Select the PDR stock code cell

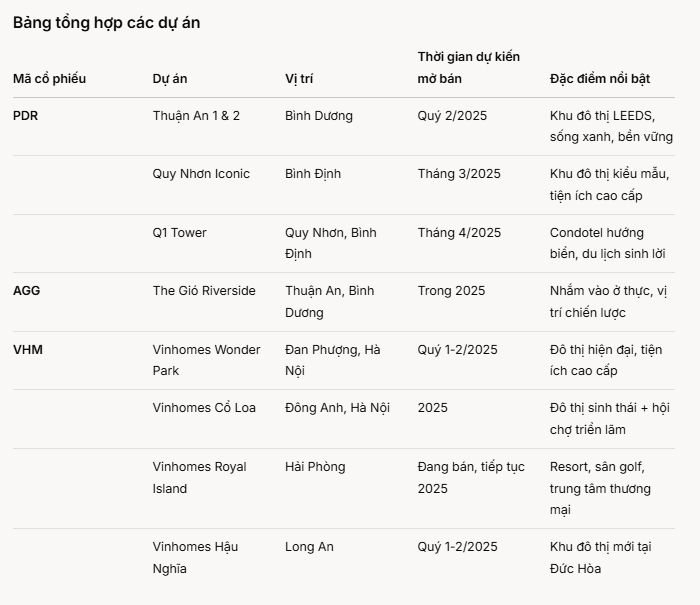[26, 116]
